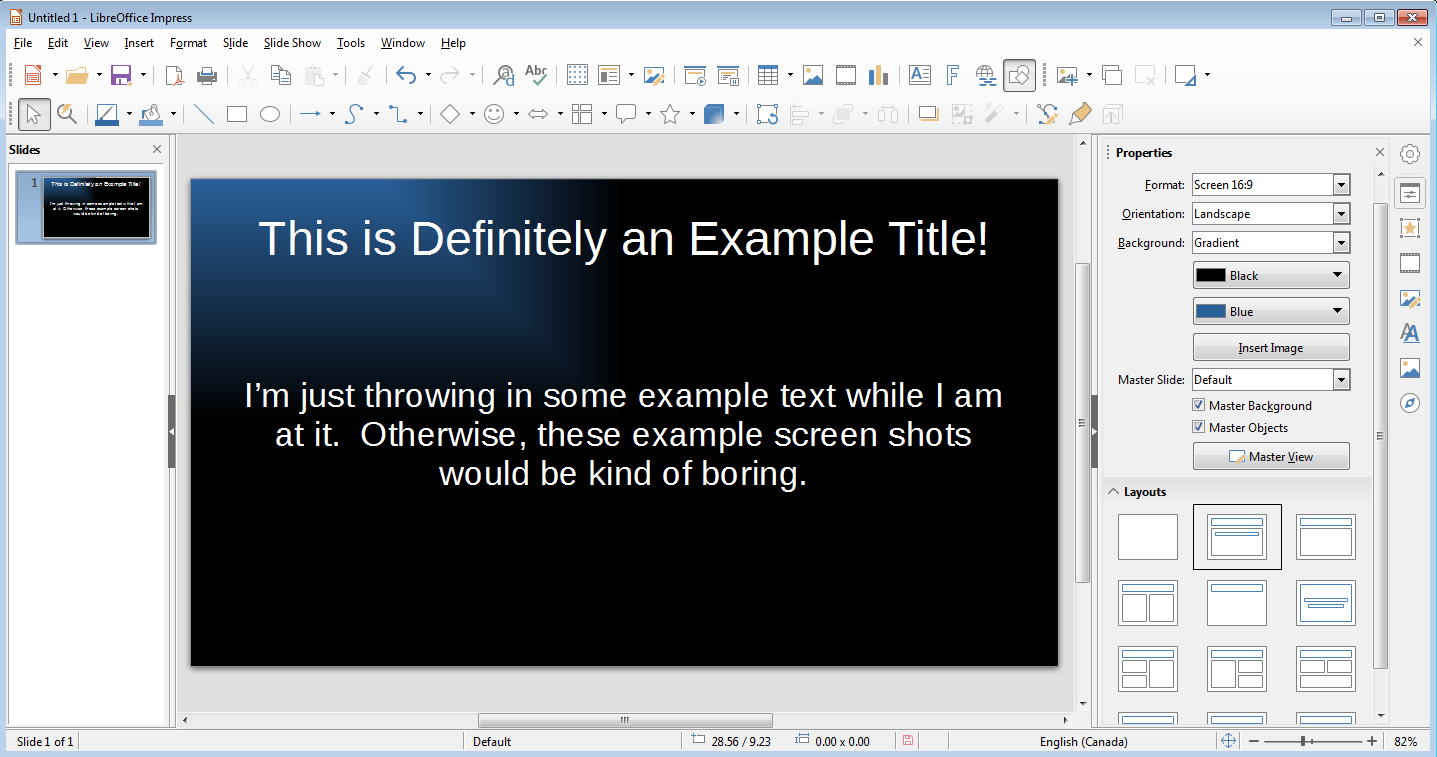
Task: Select the Ellipse shape tool
Action: tap(270, 114)
